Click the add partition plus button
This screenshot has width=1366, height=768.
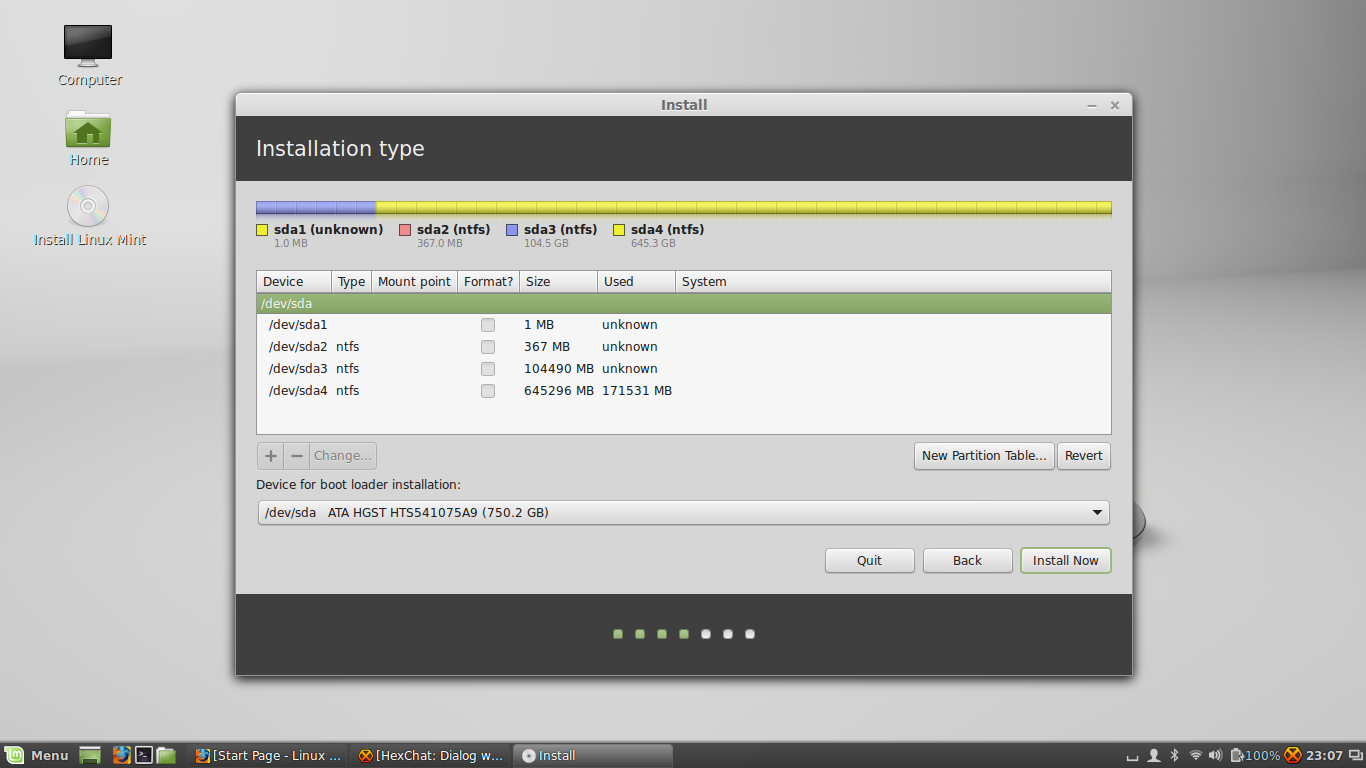click(x=270, y=456)
